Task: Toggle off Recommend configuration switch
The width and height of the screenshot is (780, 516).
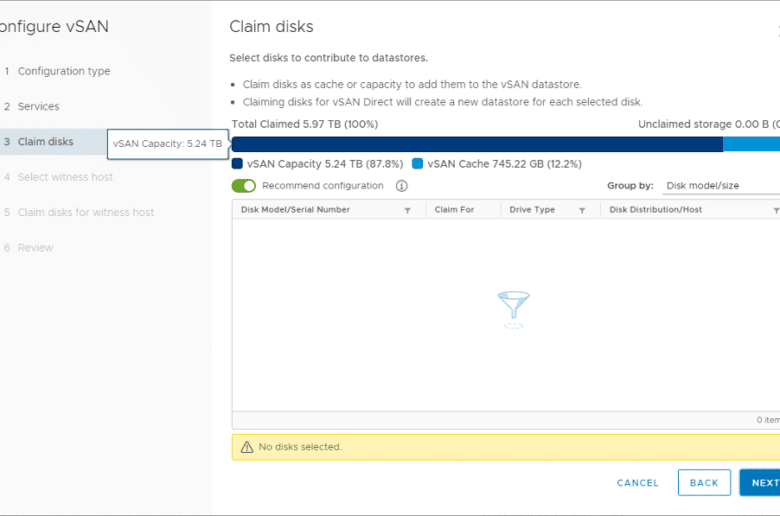Action: [x=244, y=186]
